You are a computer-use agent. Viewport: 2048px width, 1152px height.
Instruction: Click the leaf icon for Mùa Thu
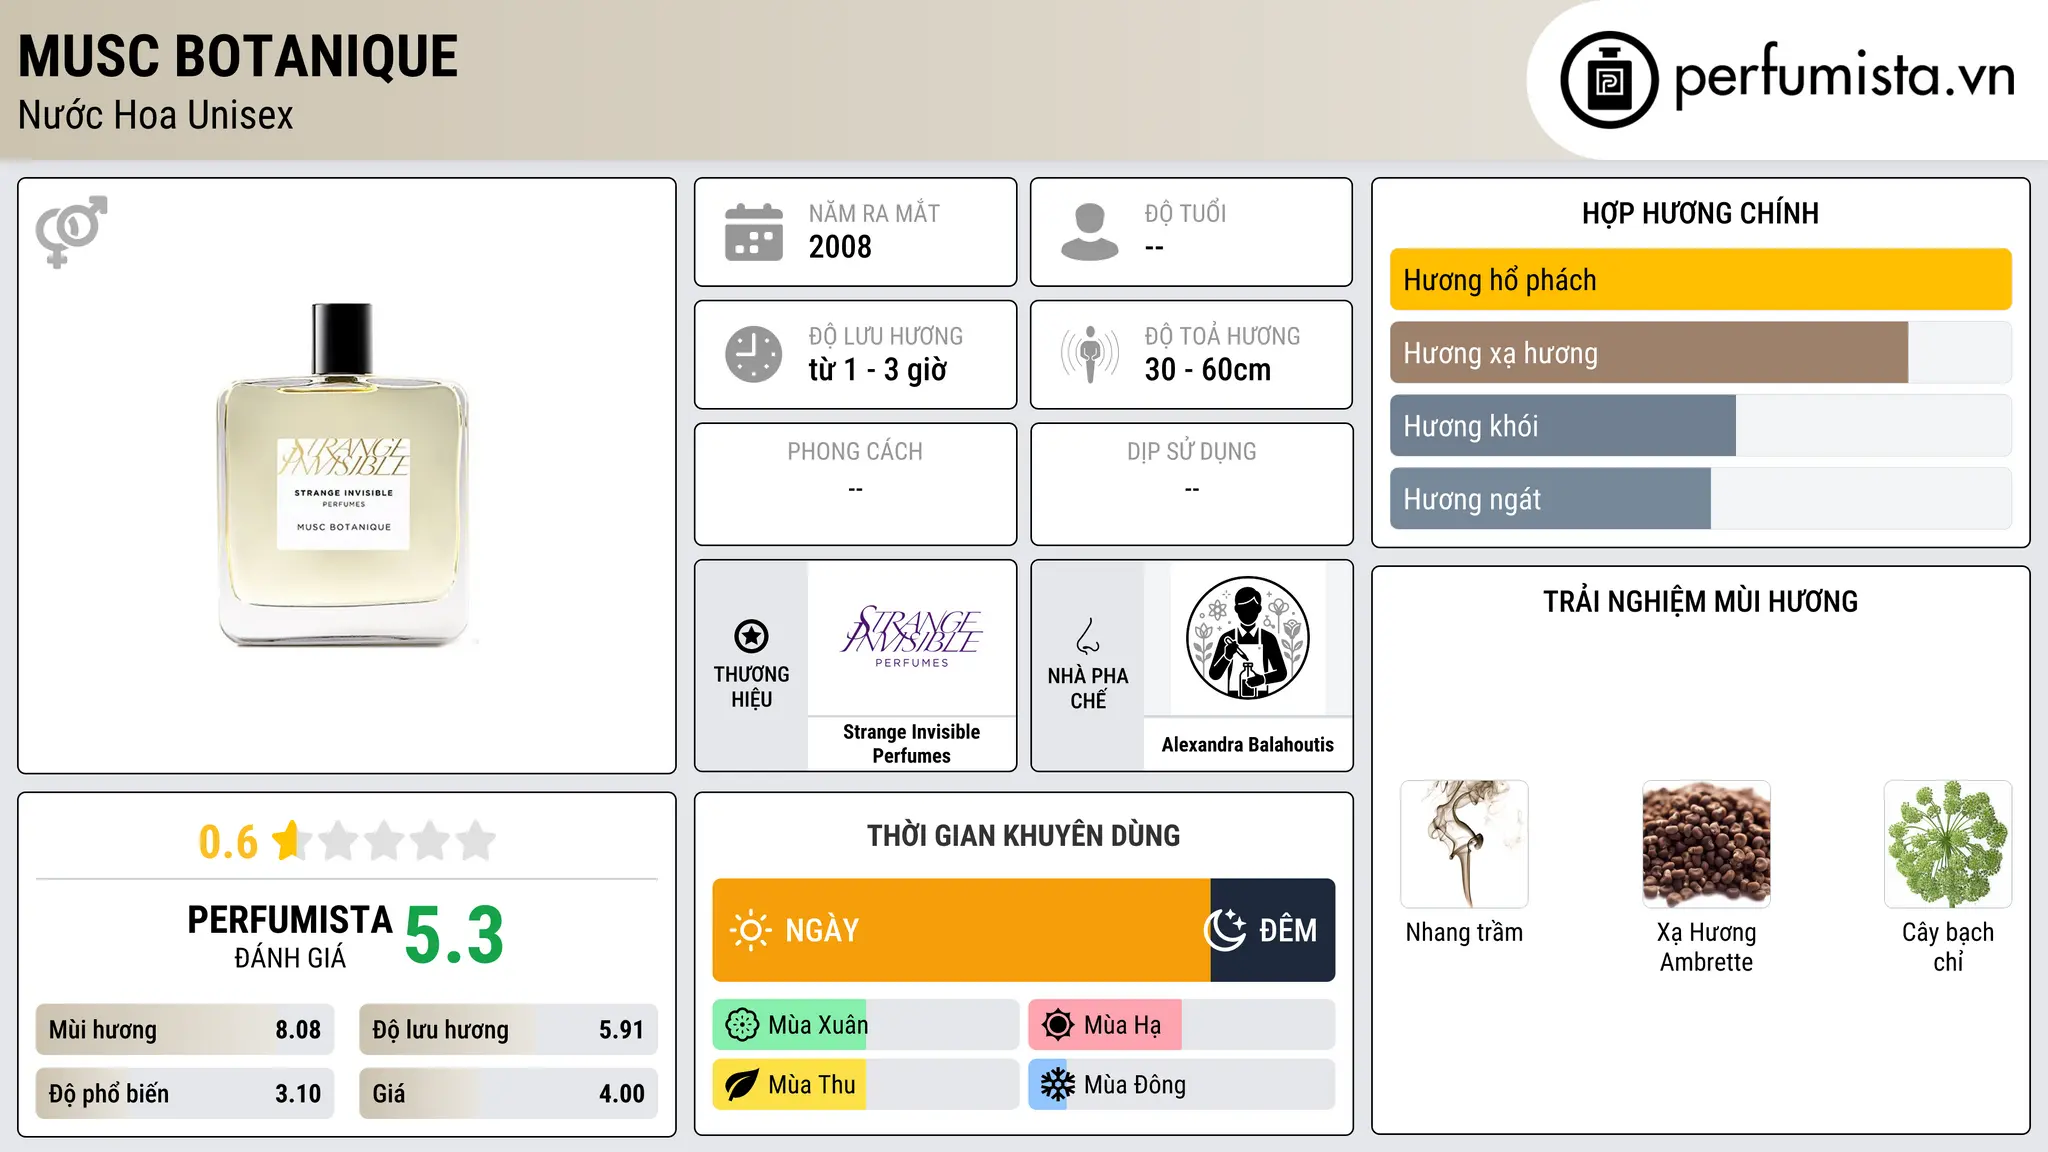coord(742,1085)
